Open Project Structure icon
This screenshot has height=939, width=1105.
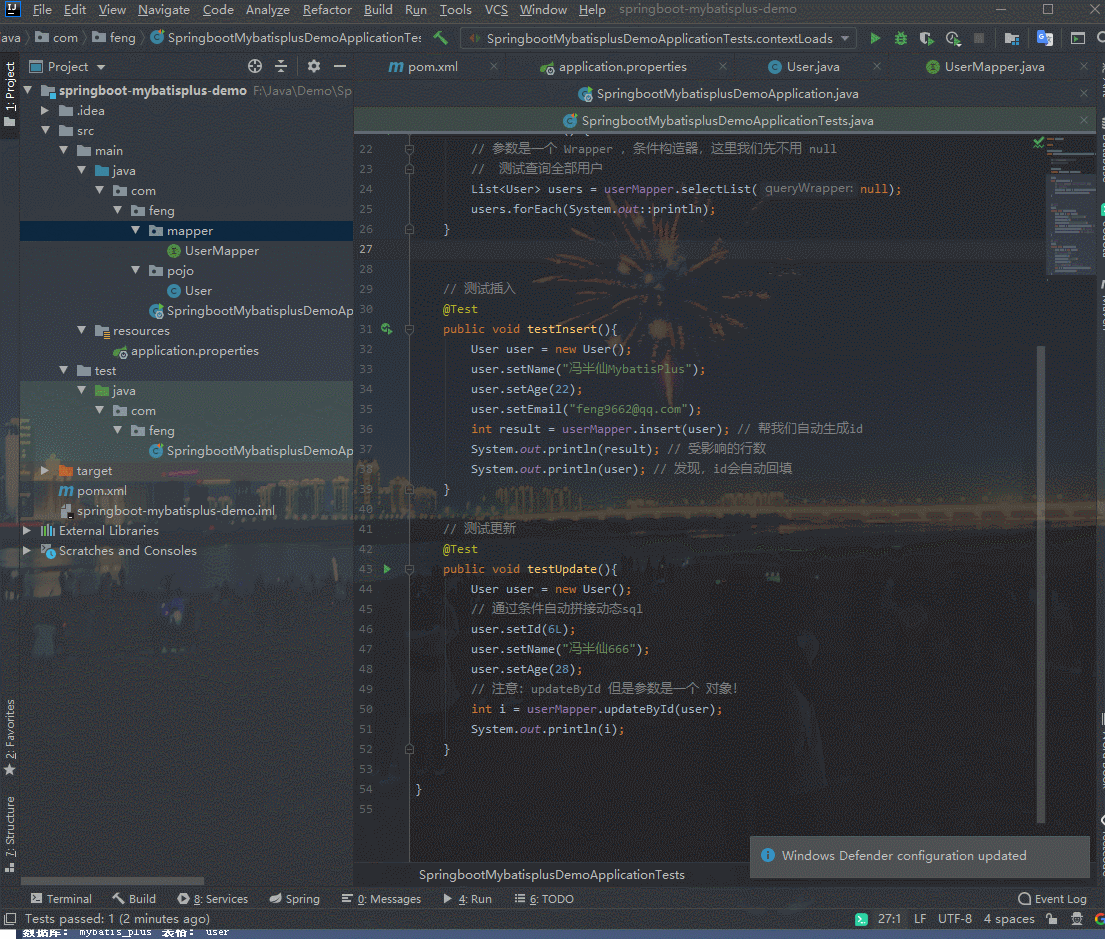(1012, 38)
